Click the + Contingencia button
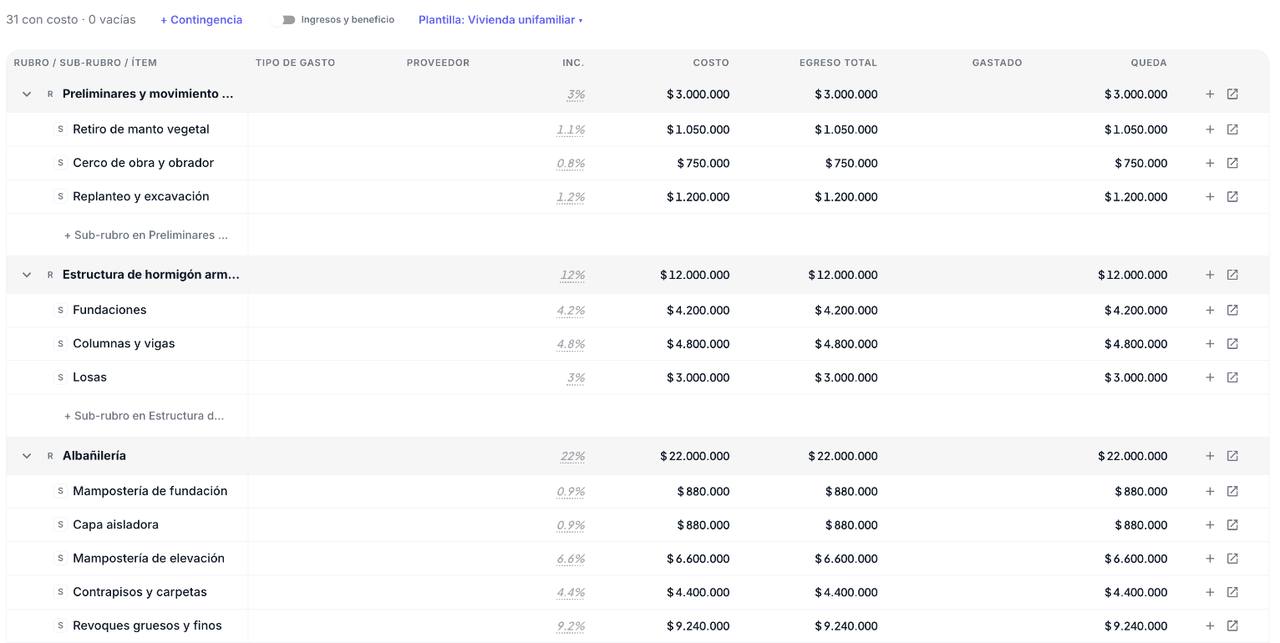Viewport: 1280px width, 643px height. coord(201,20)
